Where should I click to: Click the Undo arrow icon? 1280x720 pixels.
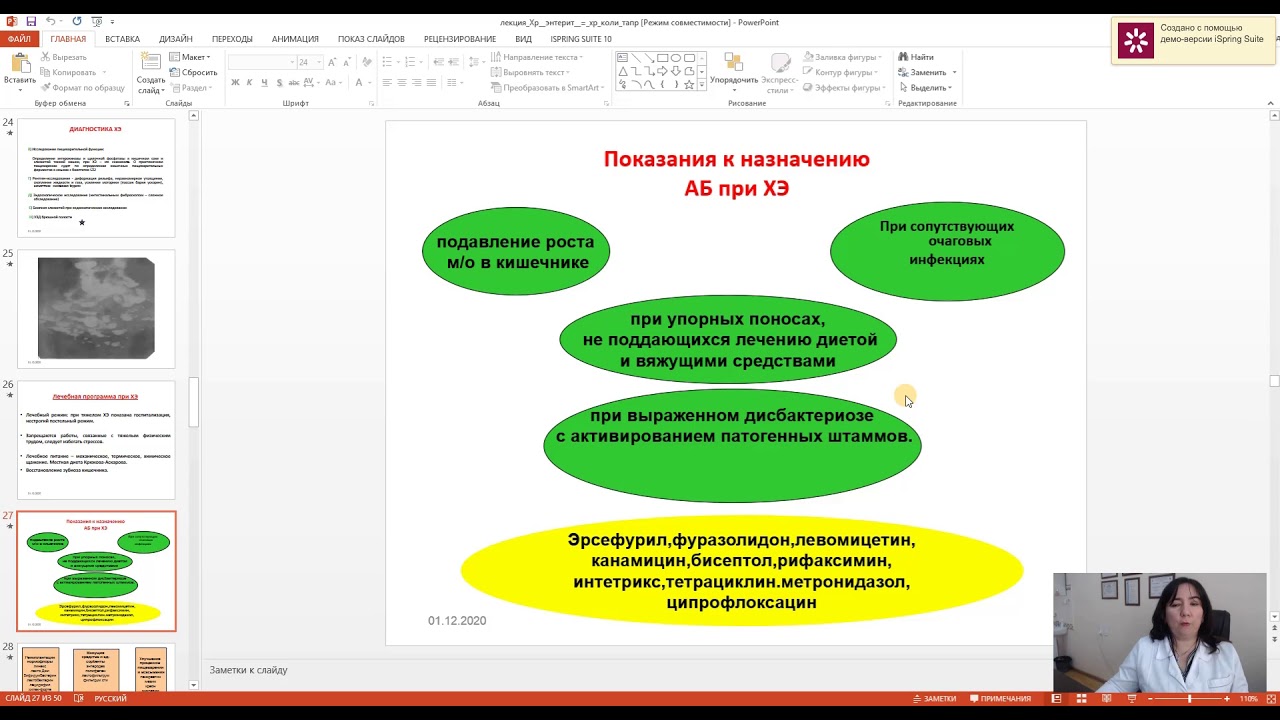pyautogui.click(x=50, y=21)
